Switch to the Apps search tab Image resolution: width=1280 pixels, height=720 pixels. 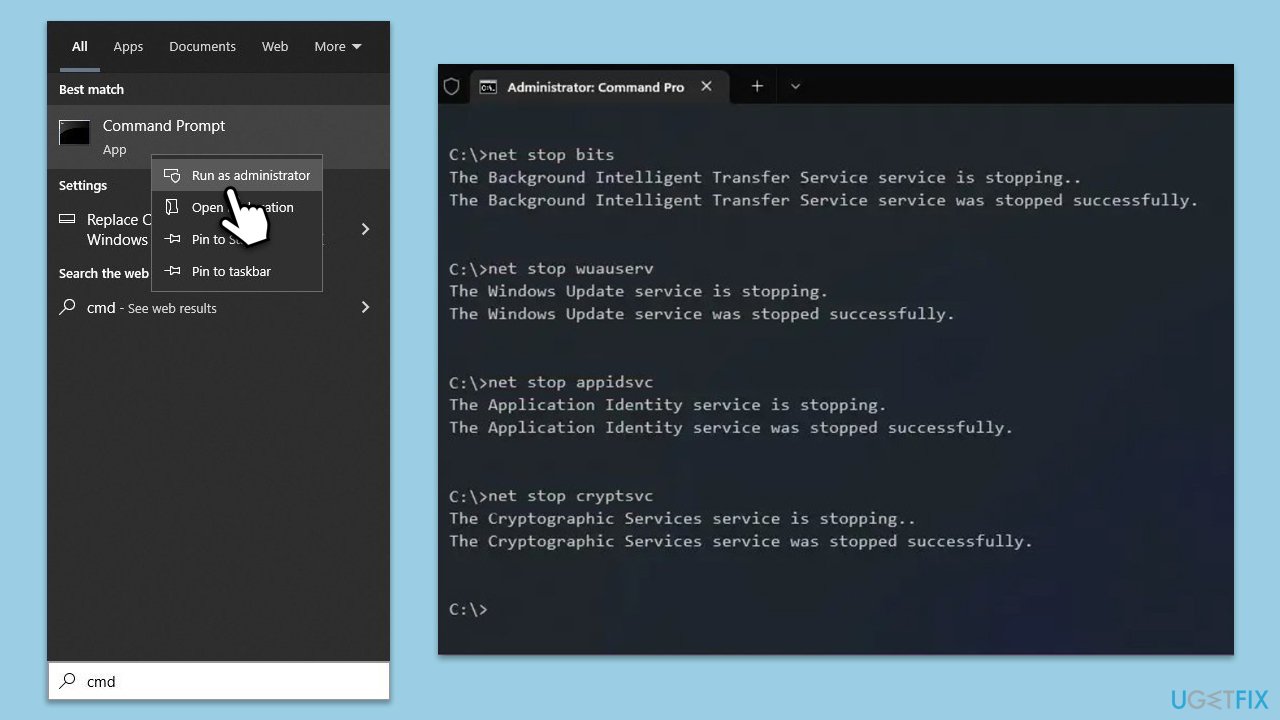pyautogui.click(x=128, y=46)
